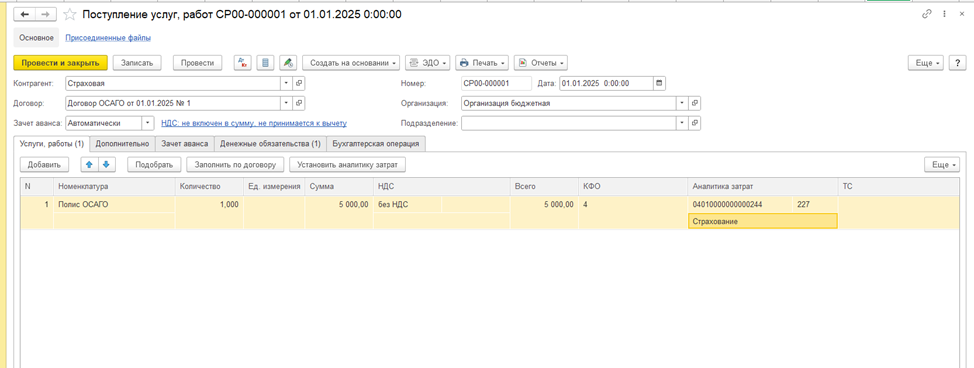Open the Бухгалтерская операция tab
The image size is (974, 368).
[376, 144]
